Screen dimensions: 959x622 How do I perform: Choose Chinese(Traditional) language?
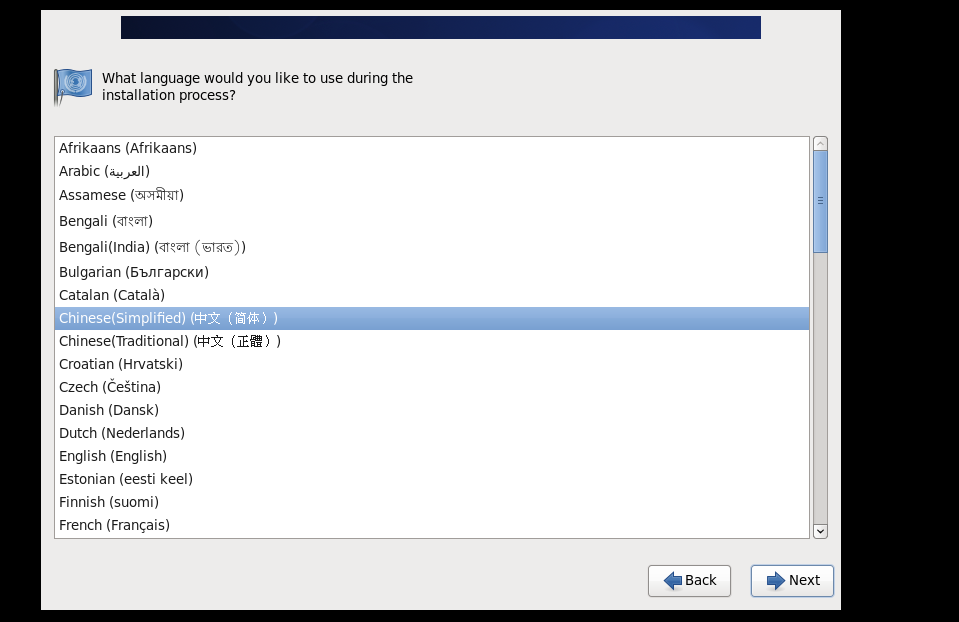tap(432, 341)
